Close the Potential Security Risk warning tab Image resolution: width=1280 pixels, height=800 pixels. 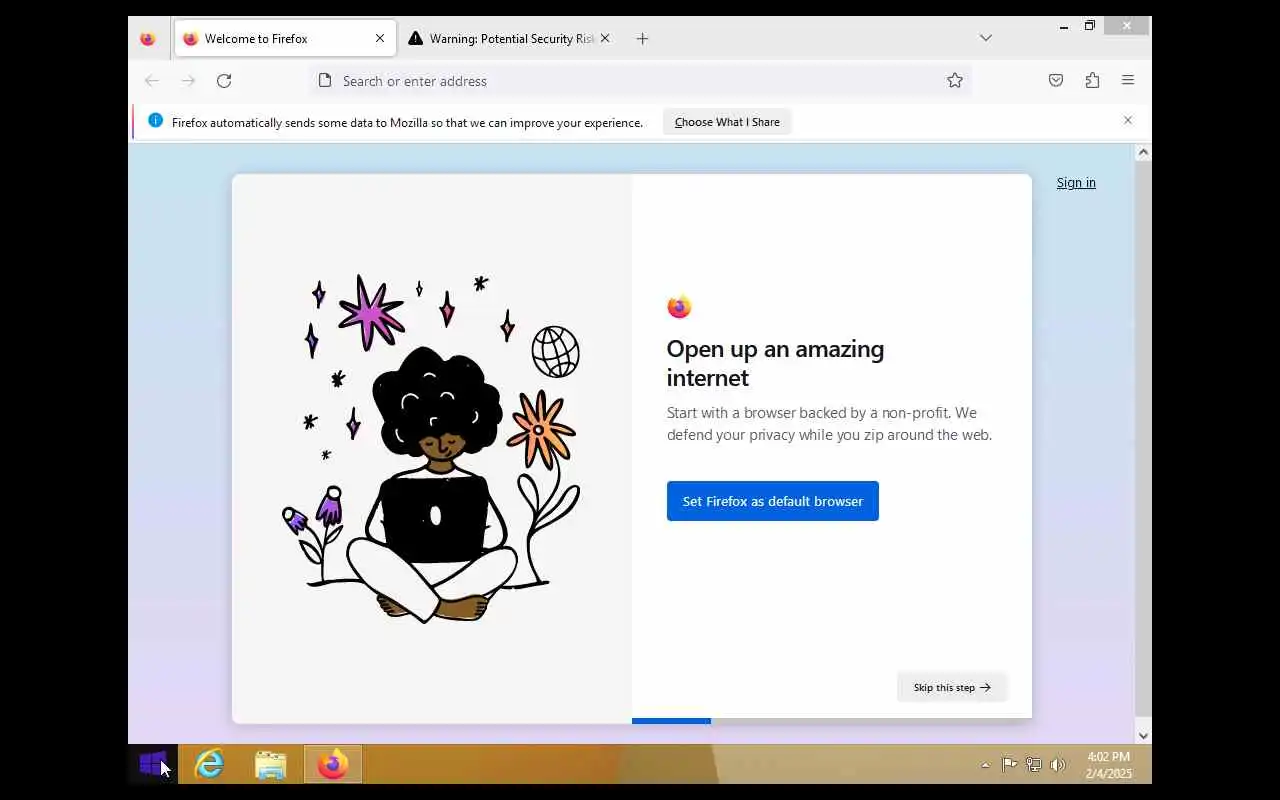pos(604,39)
